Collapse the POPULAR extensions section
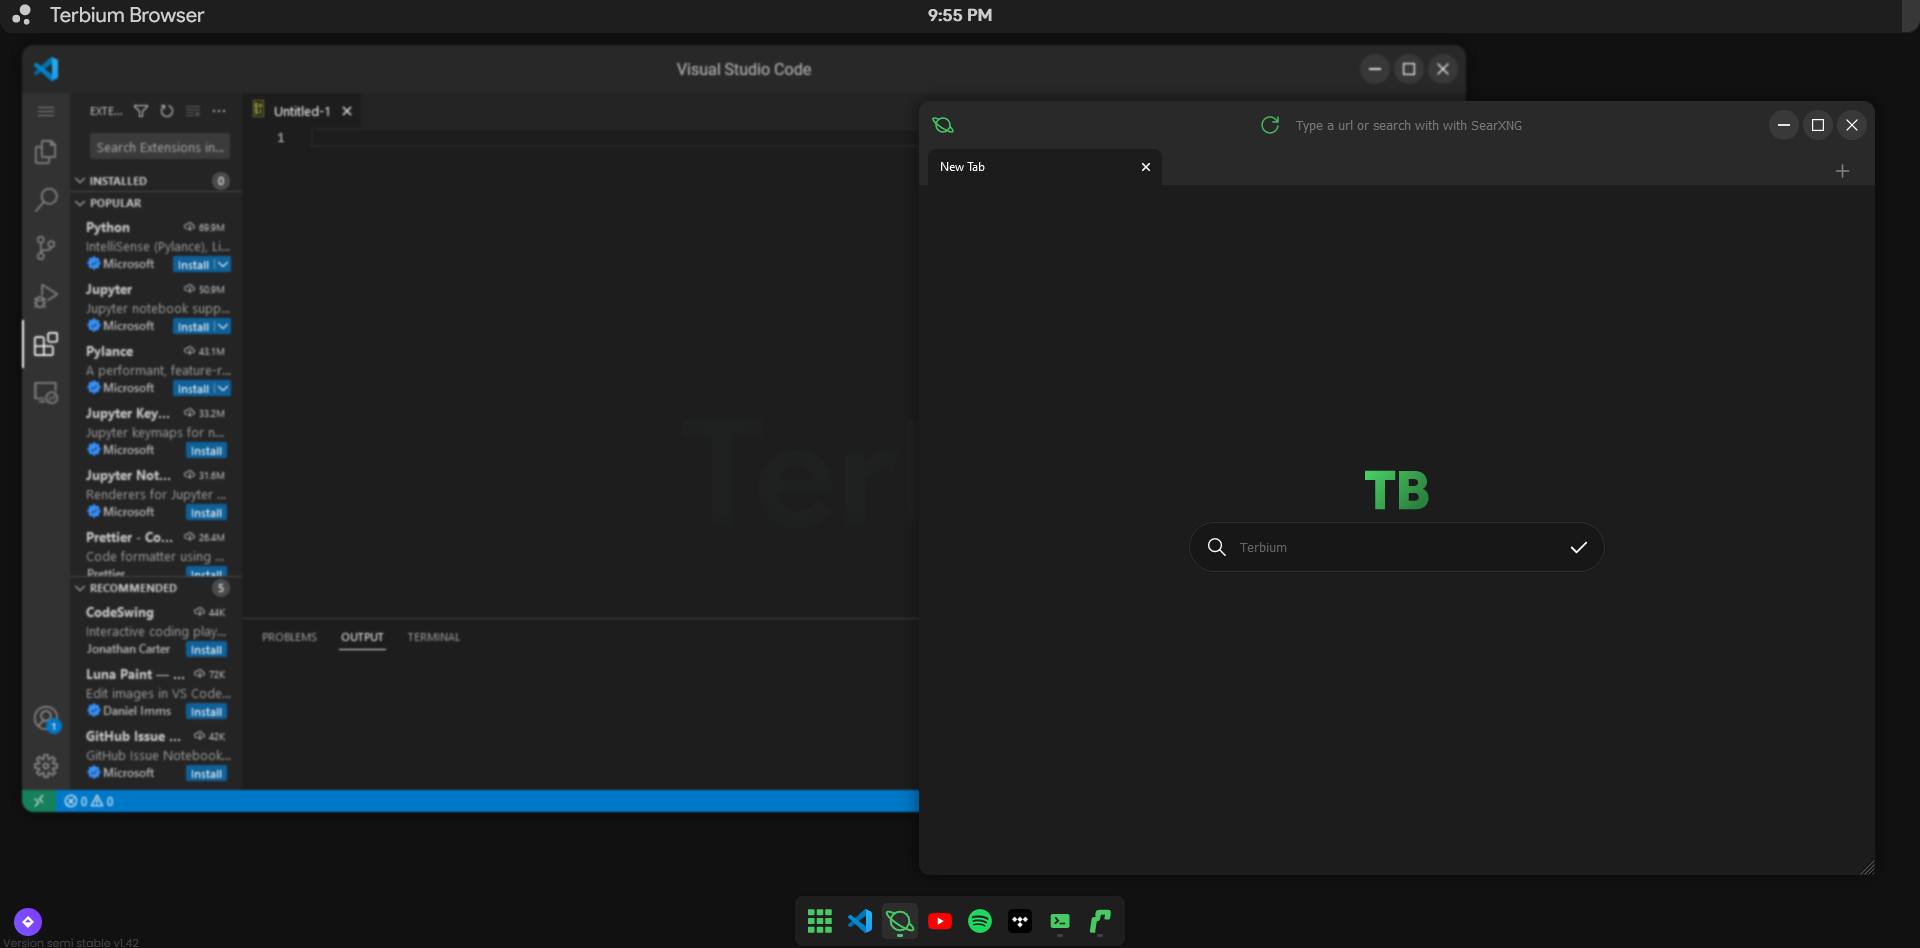The height and width of the screenshot is (948, 1920). (156, 203)
